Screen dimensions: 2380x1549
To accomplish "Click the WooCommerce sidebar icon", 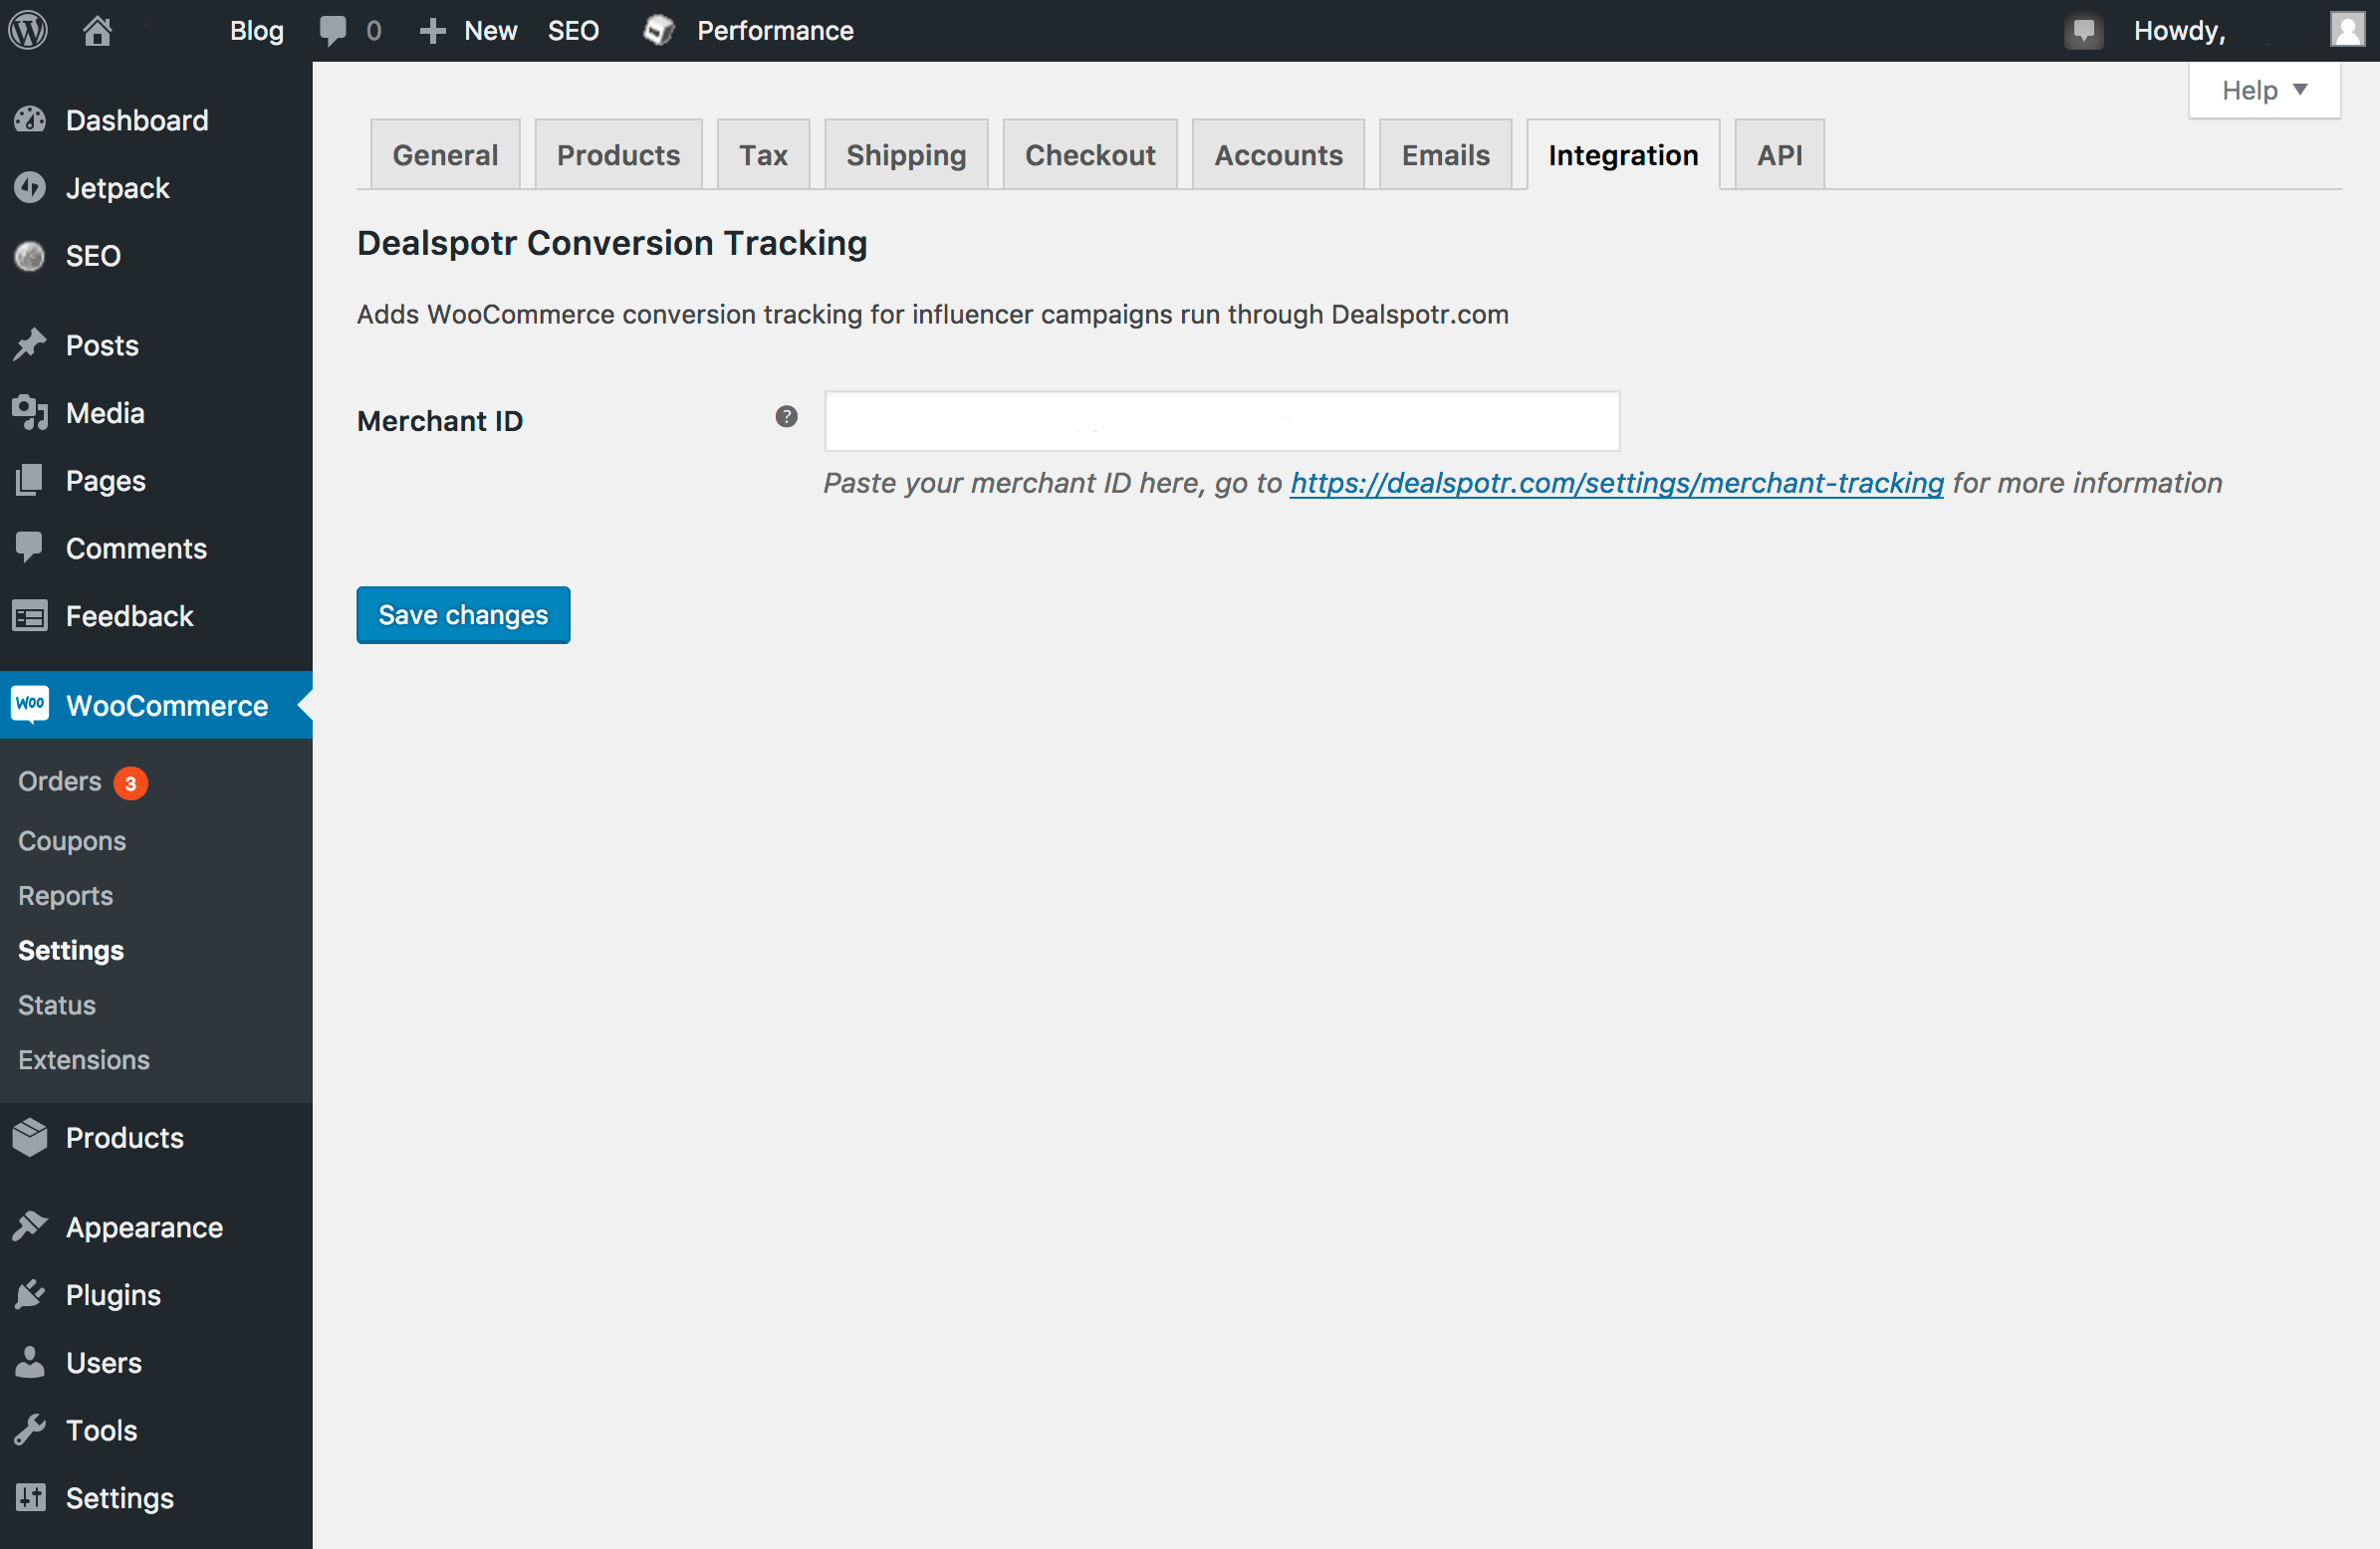I will pyautogui.click(x=30, y=704).
